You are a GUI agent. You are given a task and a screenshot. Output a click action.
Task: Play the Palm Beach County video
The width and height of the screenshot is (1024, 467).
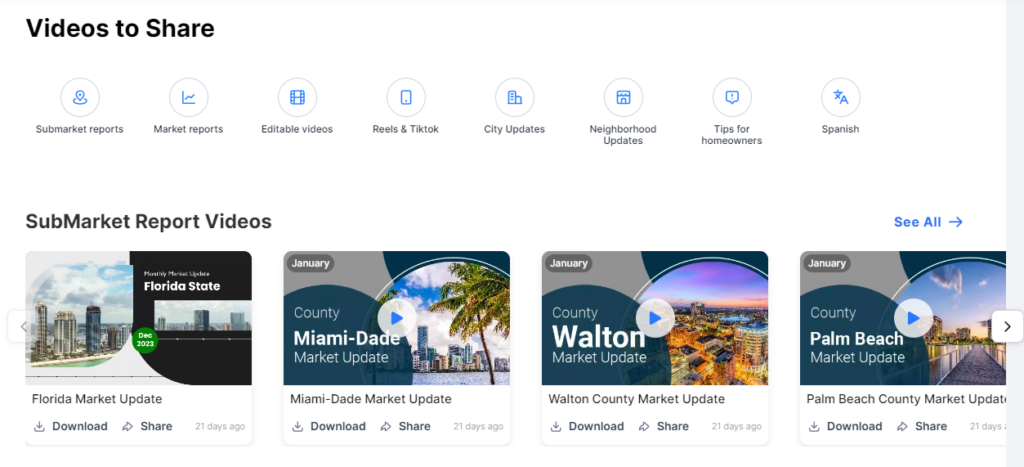913,318
